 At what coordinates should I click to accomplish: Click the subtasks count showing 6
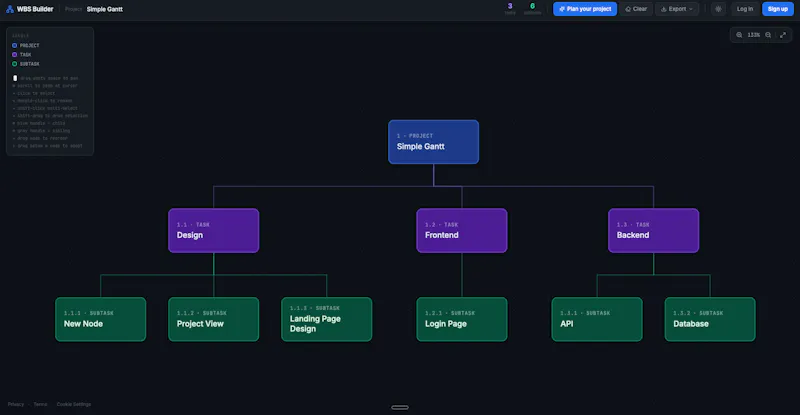(x=532, y=9)
